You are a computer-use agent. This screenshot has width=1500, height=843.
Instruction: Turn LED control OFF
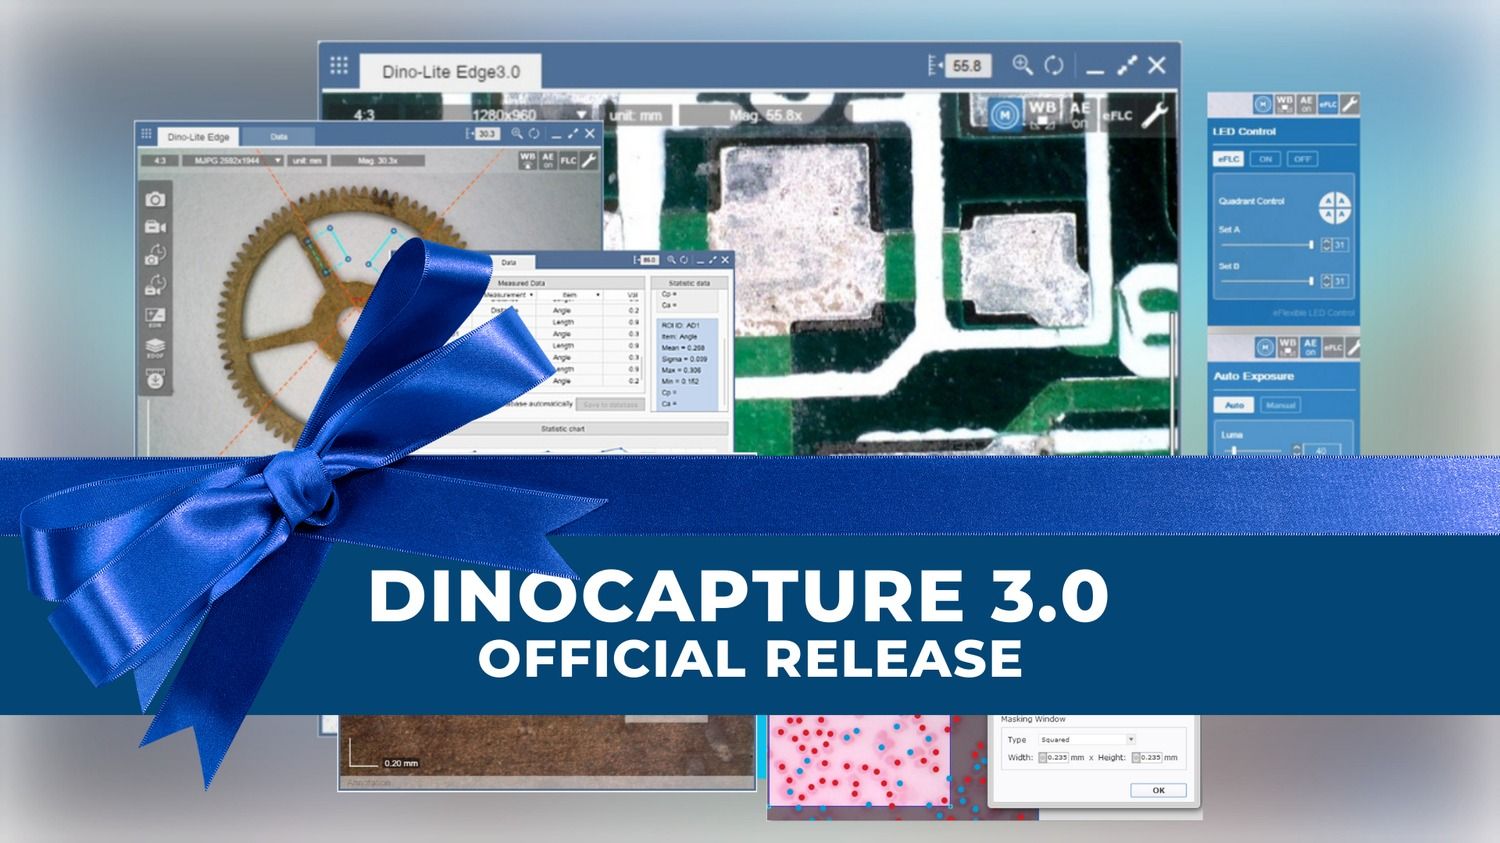pyautogui.click(x=1301, y=159)
